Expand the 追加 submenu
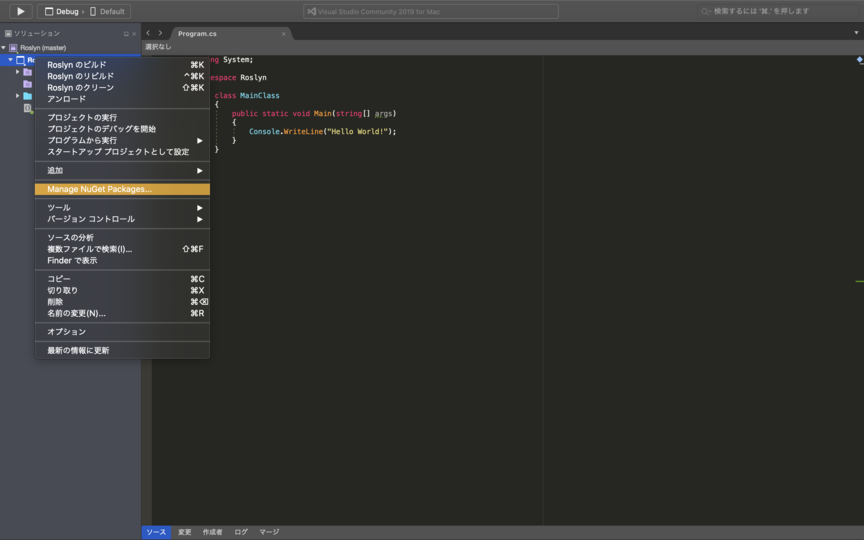The width and height of the screenshot is (864, 540). tap(122, 171)
